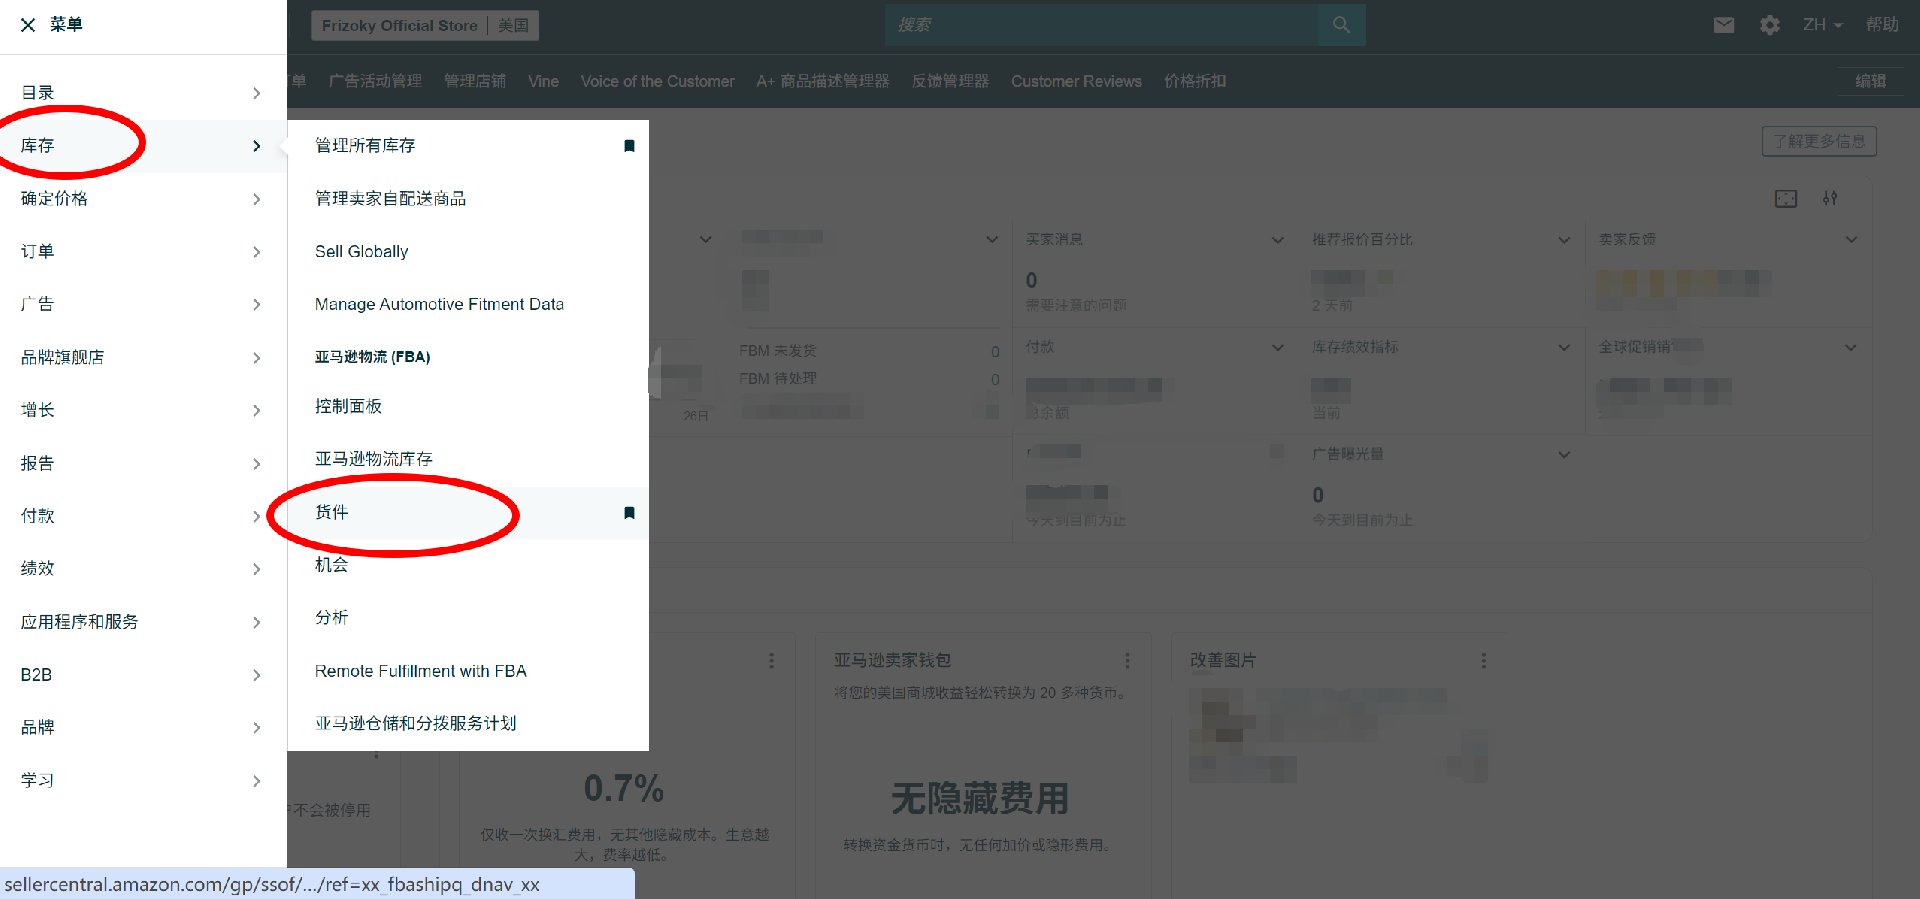Click into the 搜索 search field
The width and height of the screenshot is (1920, 899).
point(1100,25)
